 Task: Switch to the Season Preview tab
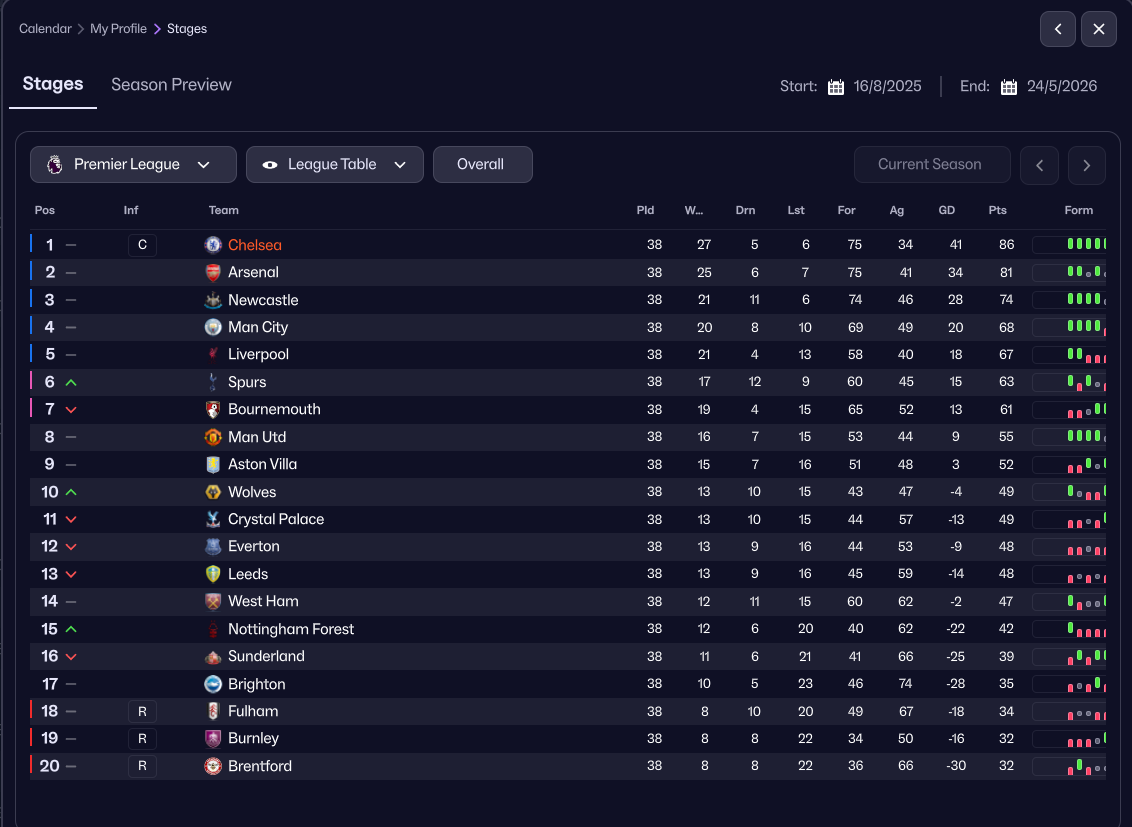[x=171, y=85]
